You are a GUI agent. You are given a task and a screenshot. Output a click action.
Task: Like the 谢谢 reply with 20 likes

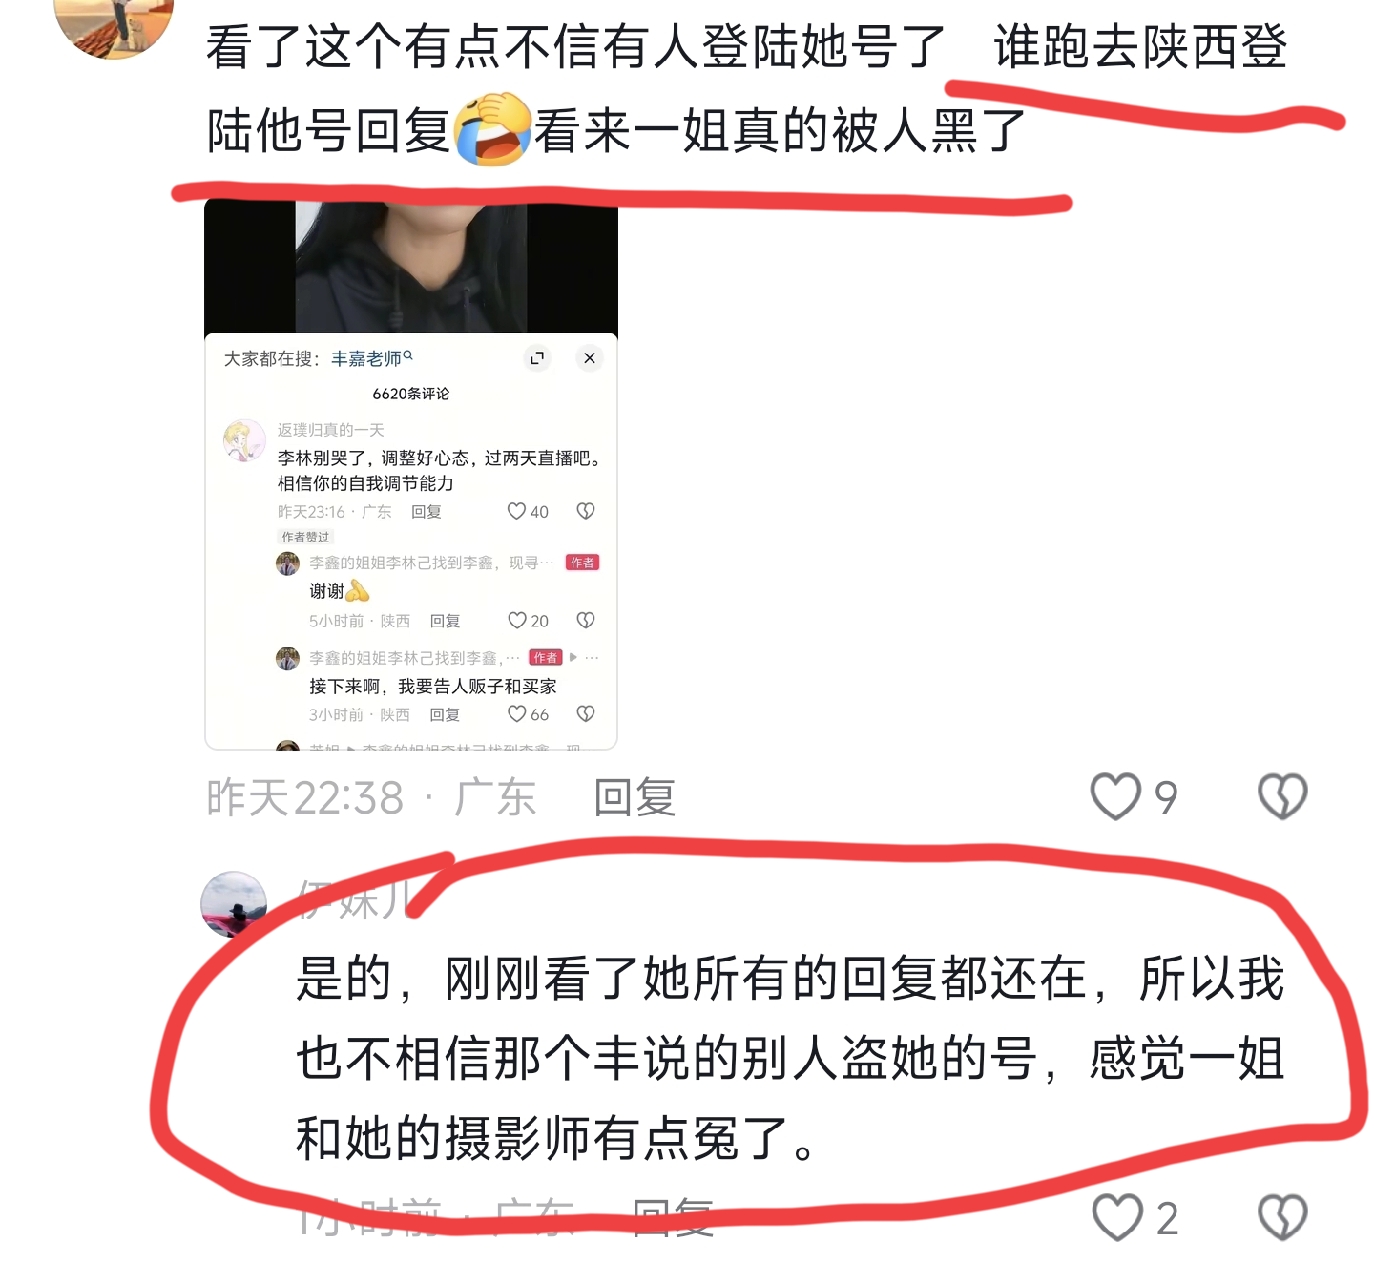pos(517,620)
